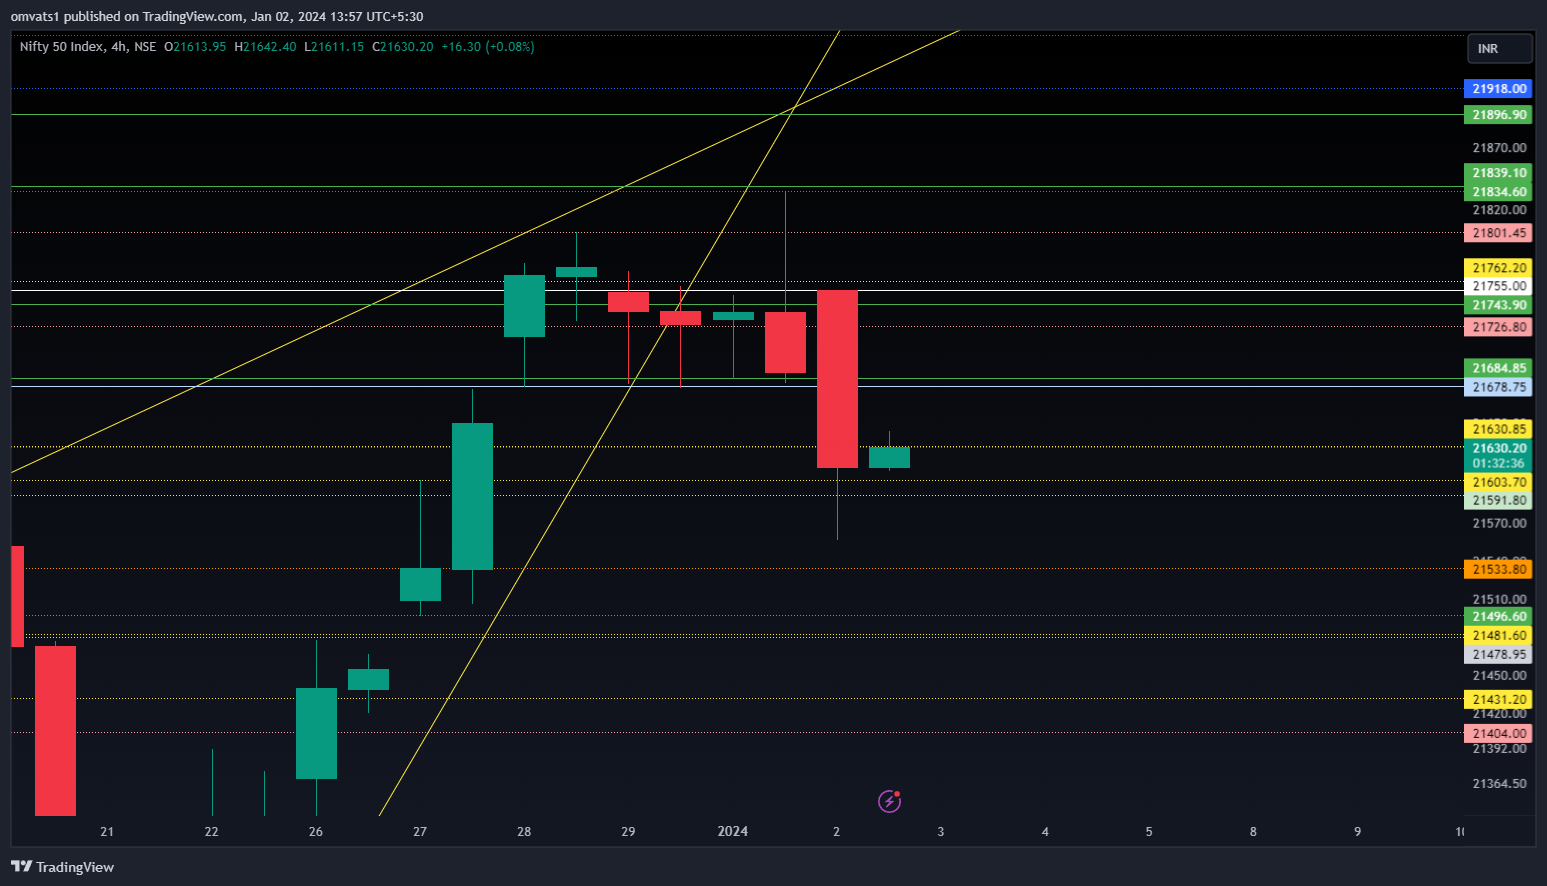Click the change value +16.30 (+0.08%)
This screenshot has width=1547, height=886.
tap(488, 47)
